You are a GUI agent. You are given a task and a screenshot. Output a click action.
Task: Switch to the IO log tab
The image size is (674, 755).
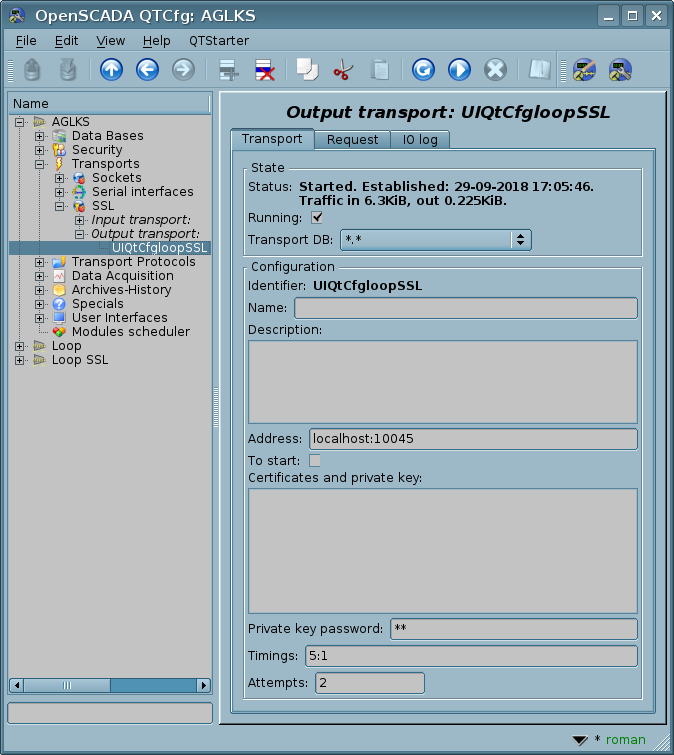click(x=420, y=140)
